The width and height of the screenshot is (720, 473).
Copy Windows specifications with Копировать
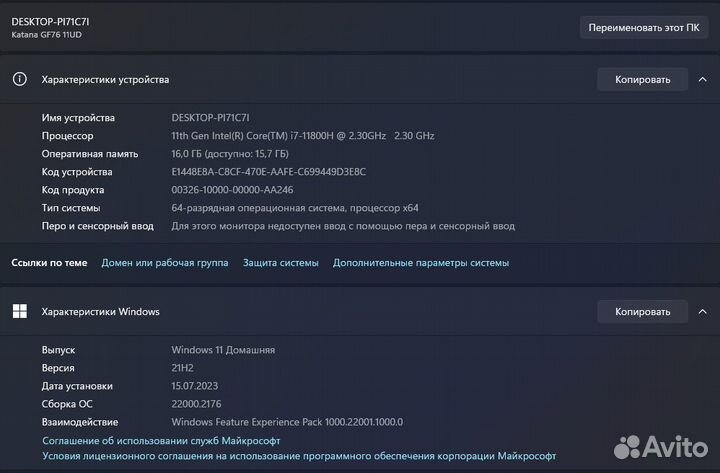pos(642,311)
